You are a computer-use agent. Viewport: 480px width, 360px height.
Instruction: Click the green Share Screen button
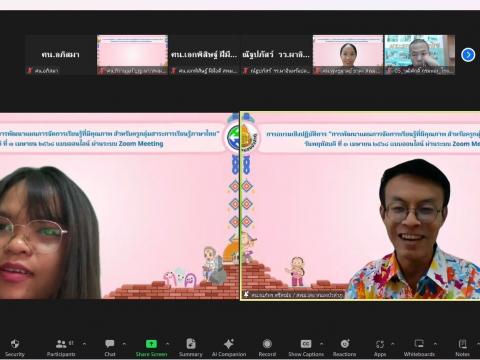[151, 348]
